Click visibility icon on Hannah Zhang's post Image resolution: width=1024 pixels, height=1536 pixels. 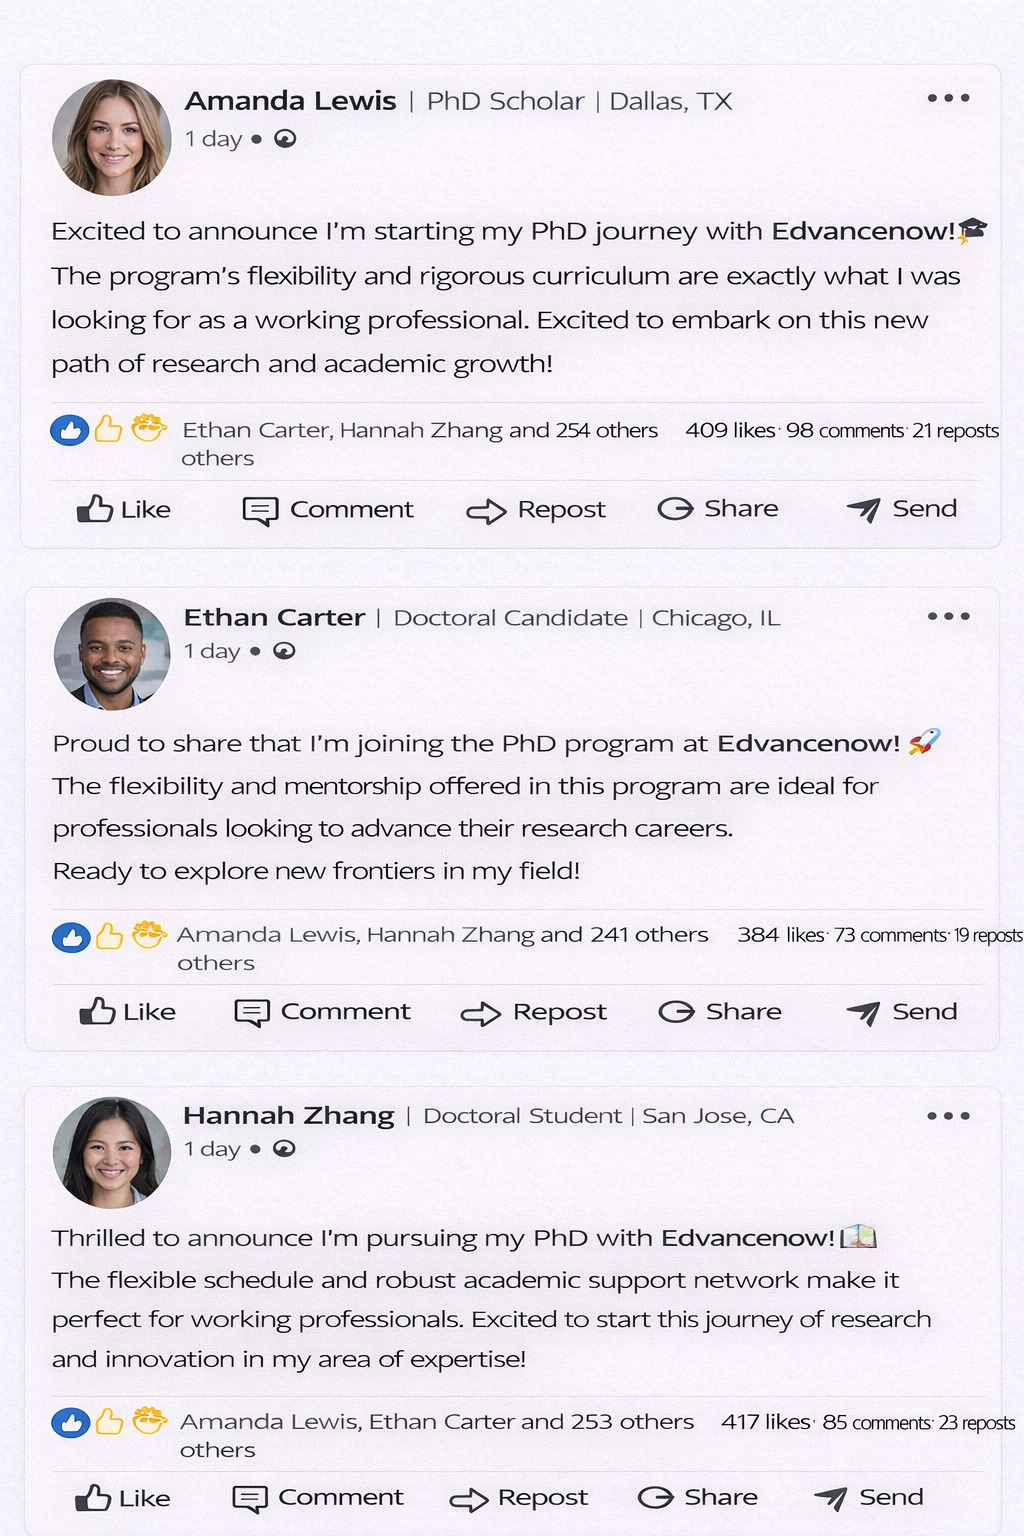(284, 1149)
